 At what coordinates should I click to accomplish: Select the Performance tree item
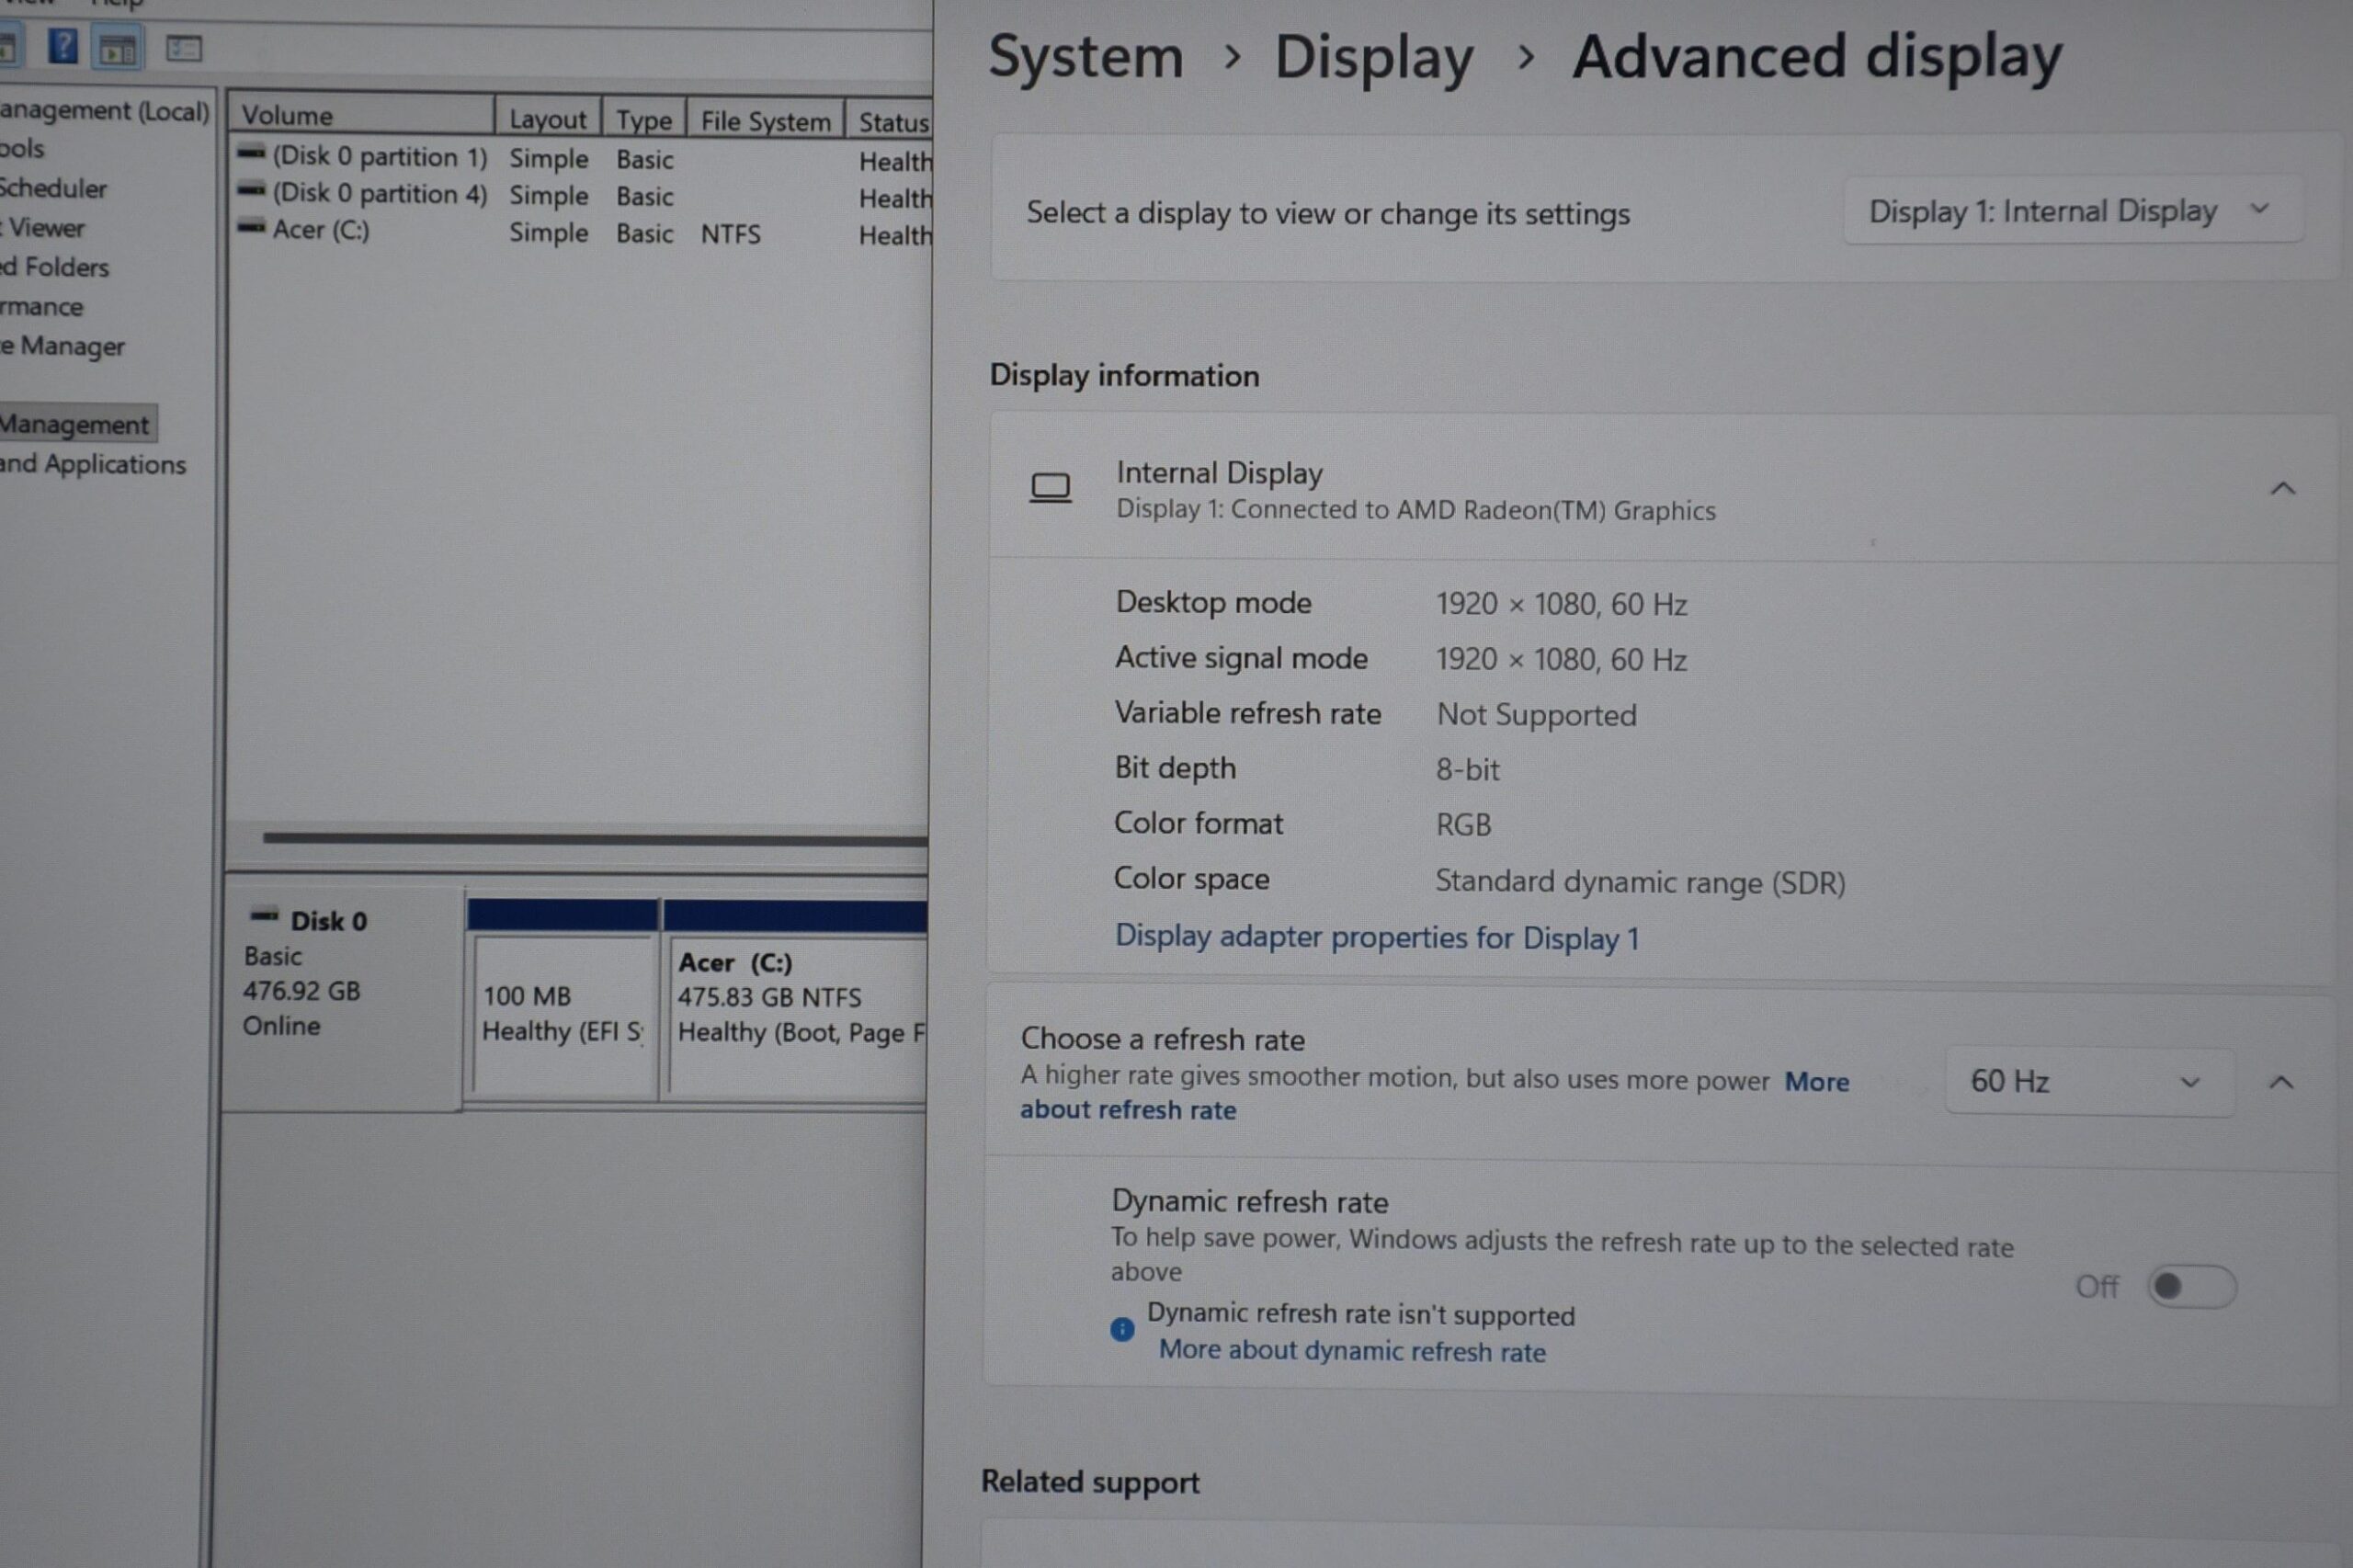pyautogui.click(x=41, y=307)
